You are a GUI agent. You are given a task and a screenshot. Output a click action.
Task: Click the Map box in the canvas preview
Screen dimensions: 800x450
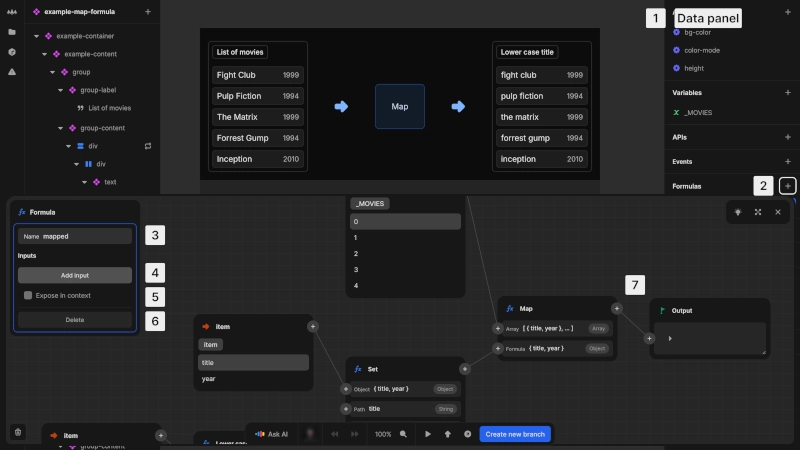[x=400, y=107]
